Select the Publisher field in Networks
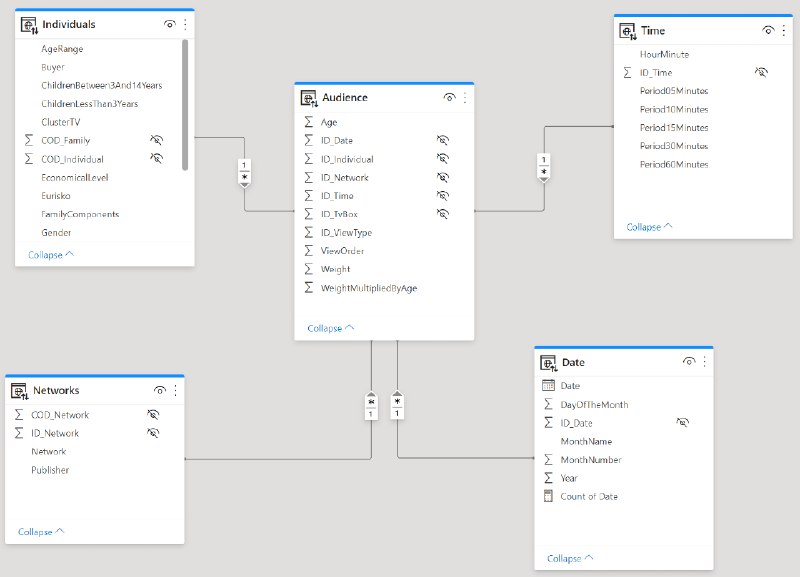Screen dimensions: 800x577 point(50,470)
